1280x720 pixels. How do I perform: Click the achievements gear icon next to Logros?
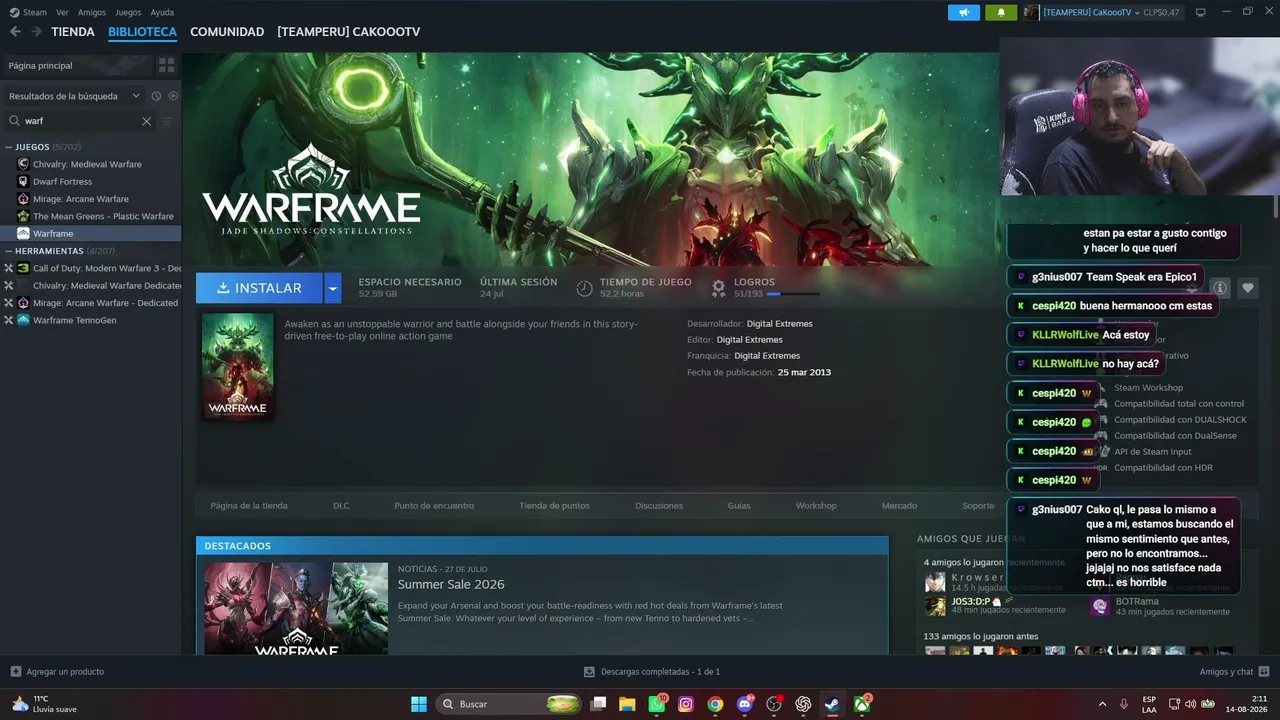coord(718,288)
